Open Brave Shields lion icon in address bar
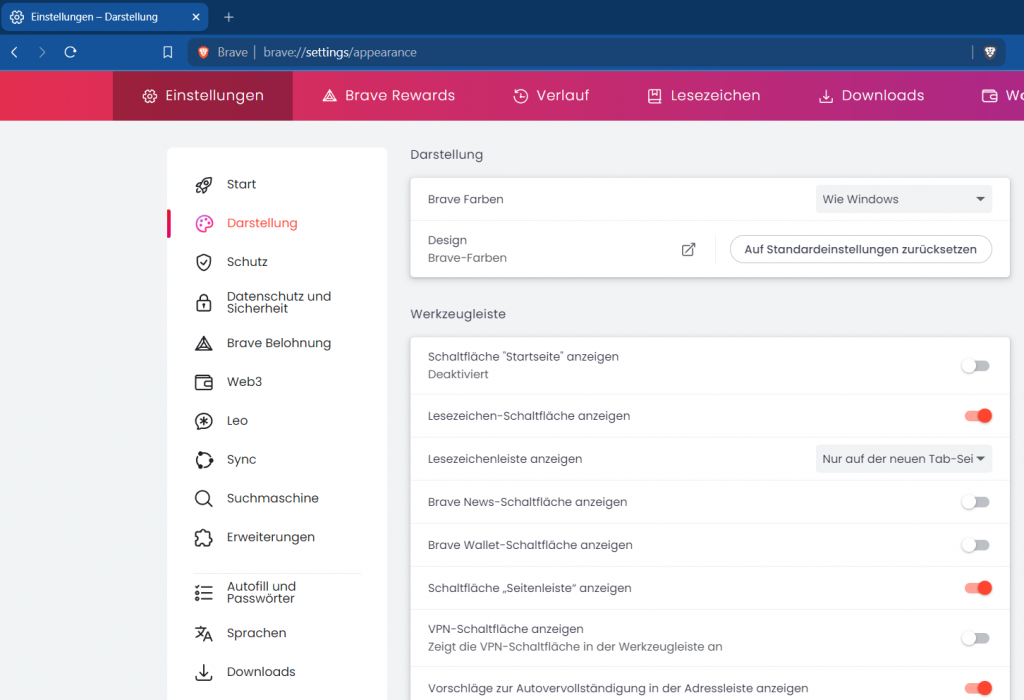 (990, 52)
